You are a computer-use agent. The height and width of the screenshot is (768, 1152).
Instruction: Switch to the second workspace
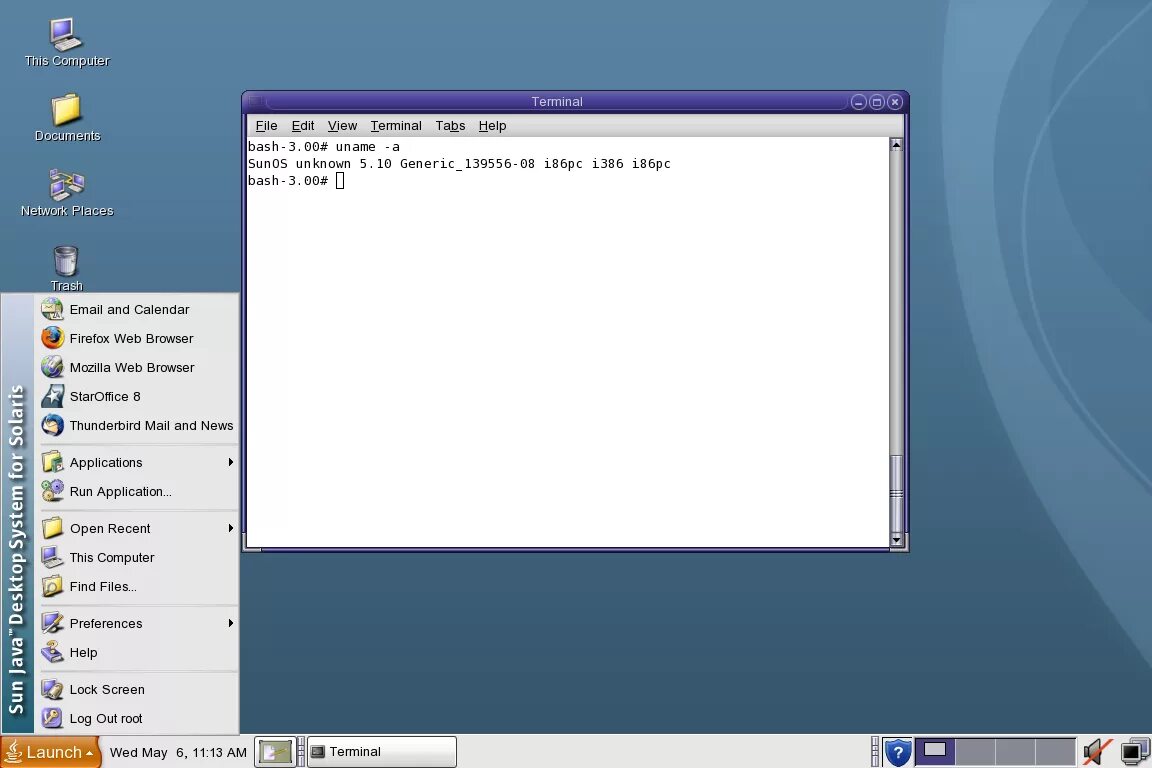pyautogui.click(x=975, y=752)
